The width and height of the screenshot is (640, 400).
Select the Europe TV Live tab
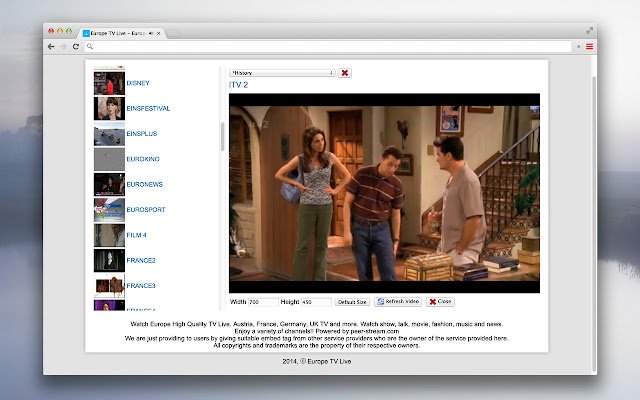pos(121,33)
